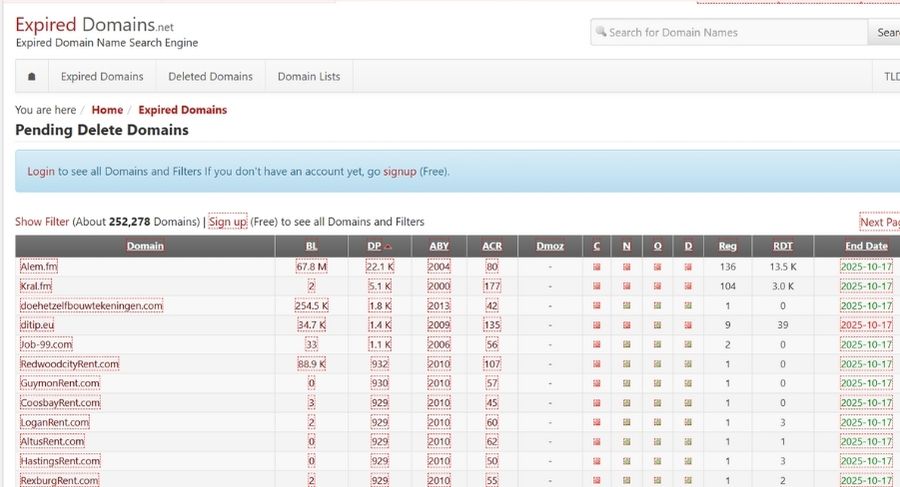
Task: Click the C column status icon for Alem.fm
Action: click(x=597, y=267)
